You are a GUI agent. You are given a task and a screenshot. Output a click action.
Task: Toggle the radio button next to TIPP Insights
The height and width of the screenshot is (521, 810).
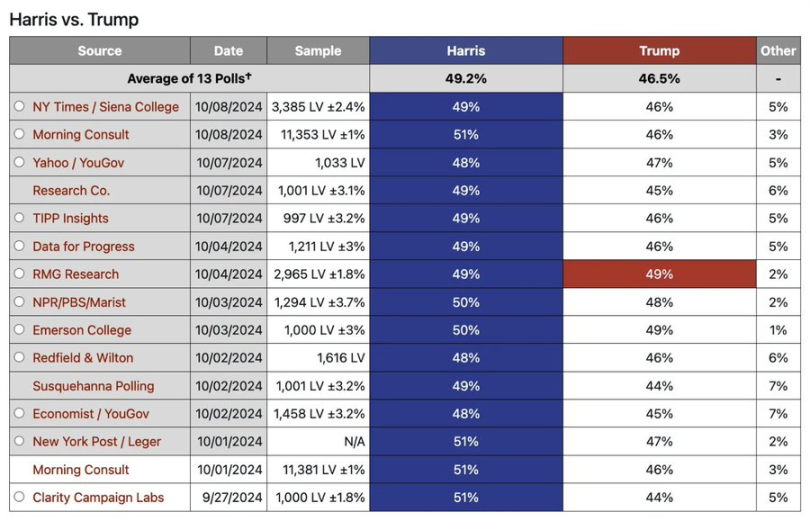(x=19, y=219)
